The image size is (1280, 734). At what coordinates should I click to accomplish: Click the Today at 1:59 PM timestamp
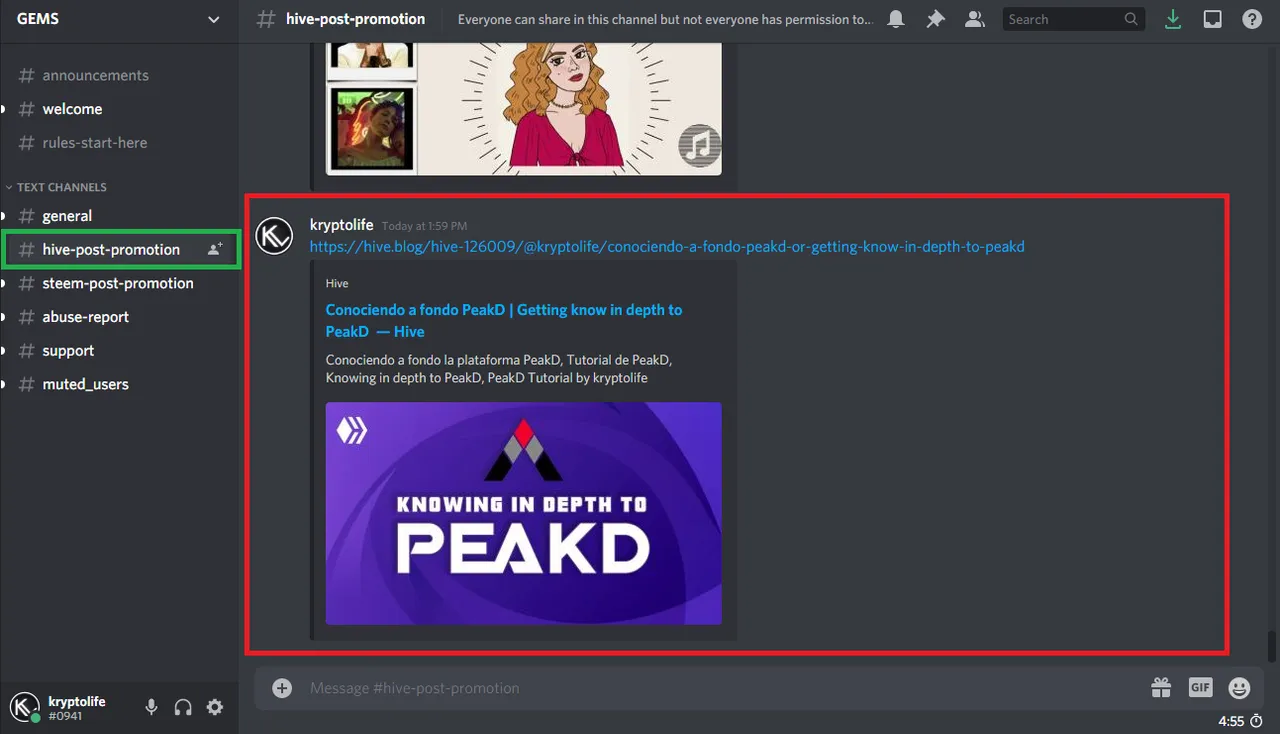tap(424, 226)
